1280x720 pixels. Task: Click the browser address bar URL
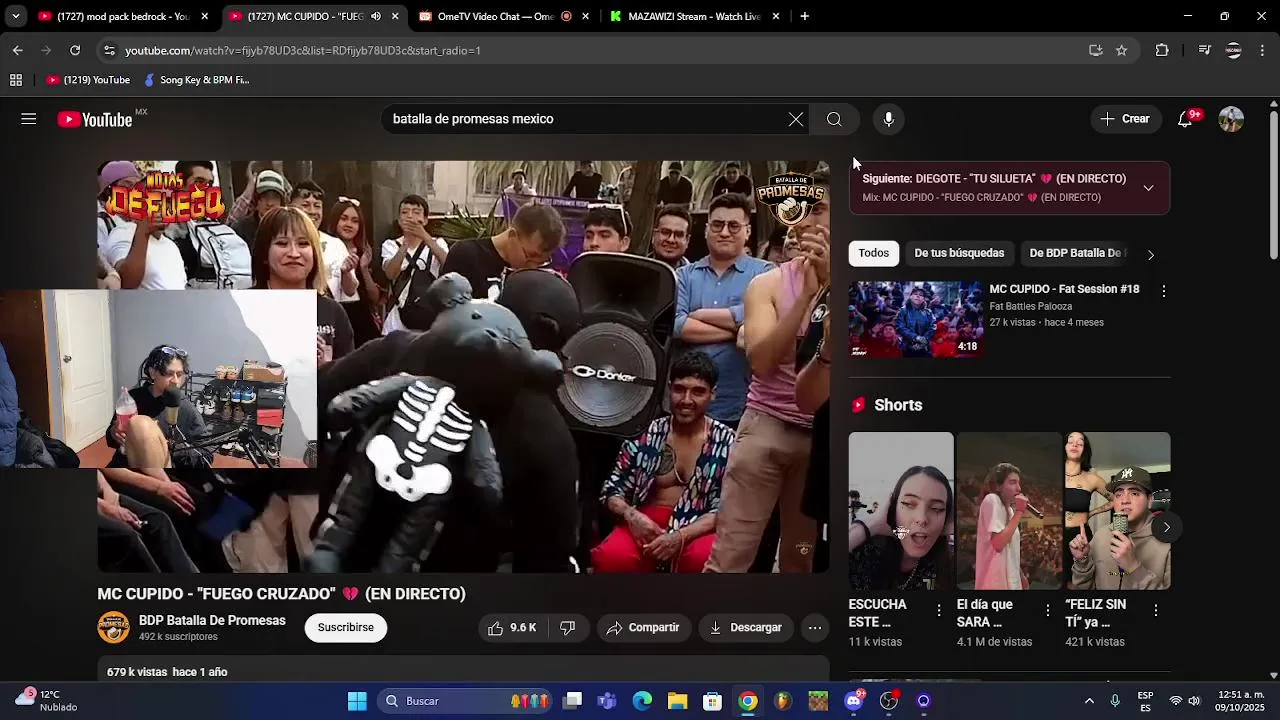(x=303, y=50)
